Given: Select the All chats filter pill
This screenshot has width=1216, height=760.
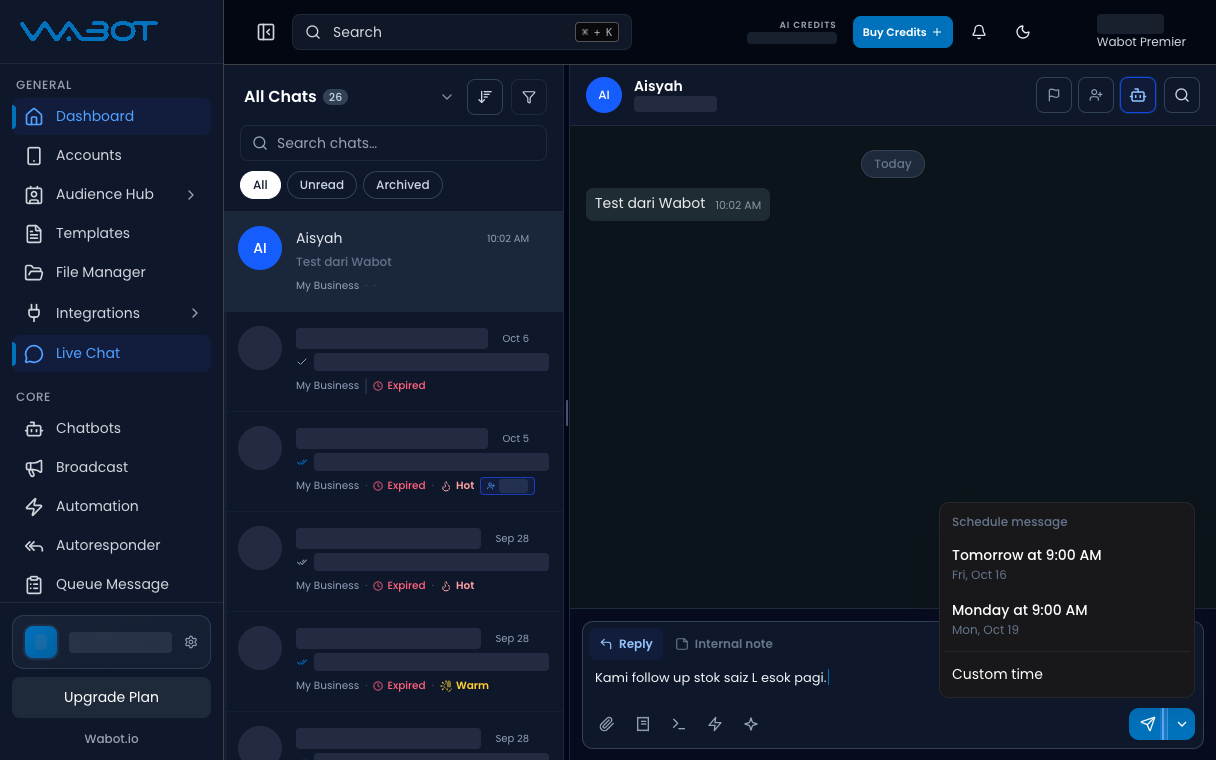Looking at the screenshot, I should [260, 185].
